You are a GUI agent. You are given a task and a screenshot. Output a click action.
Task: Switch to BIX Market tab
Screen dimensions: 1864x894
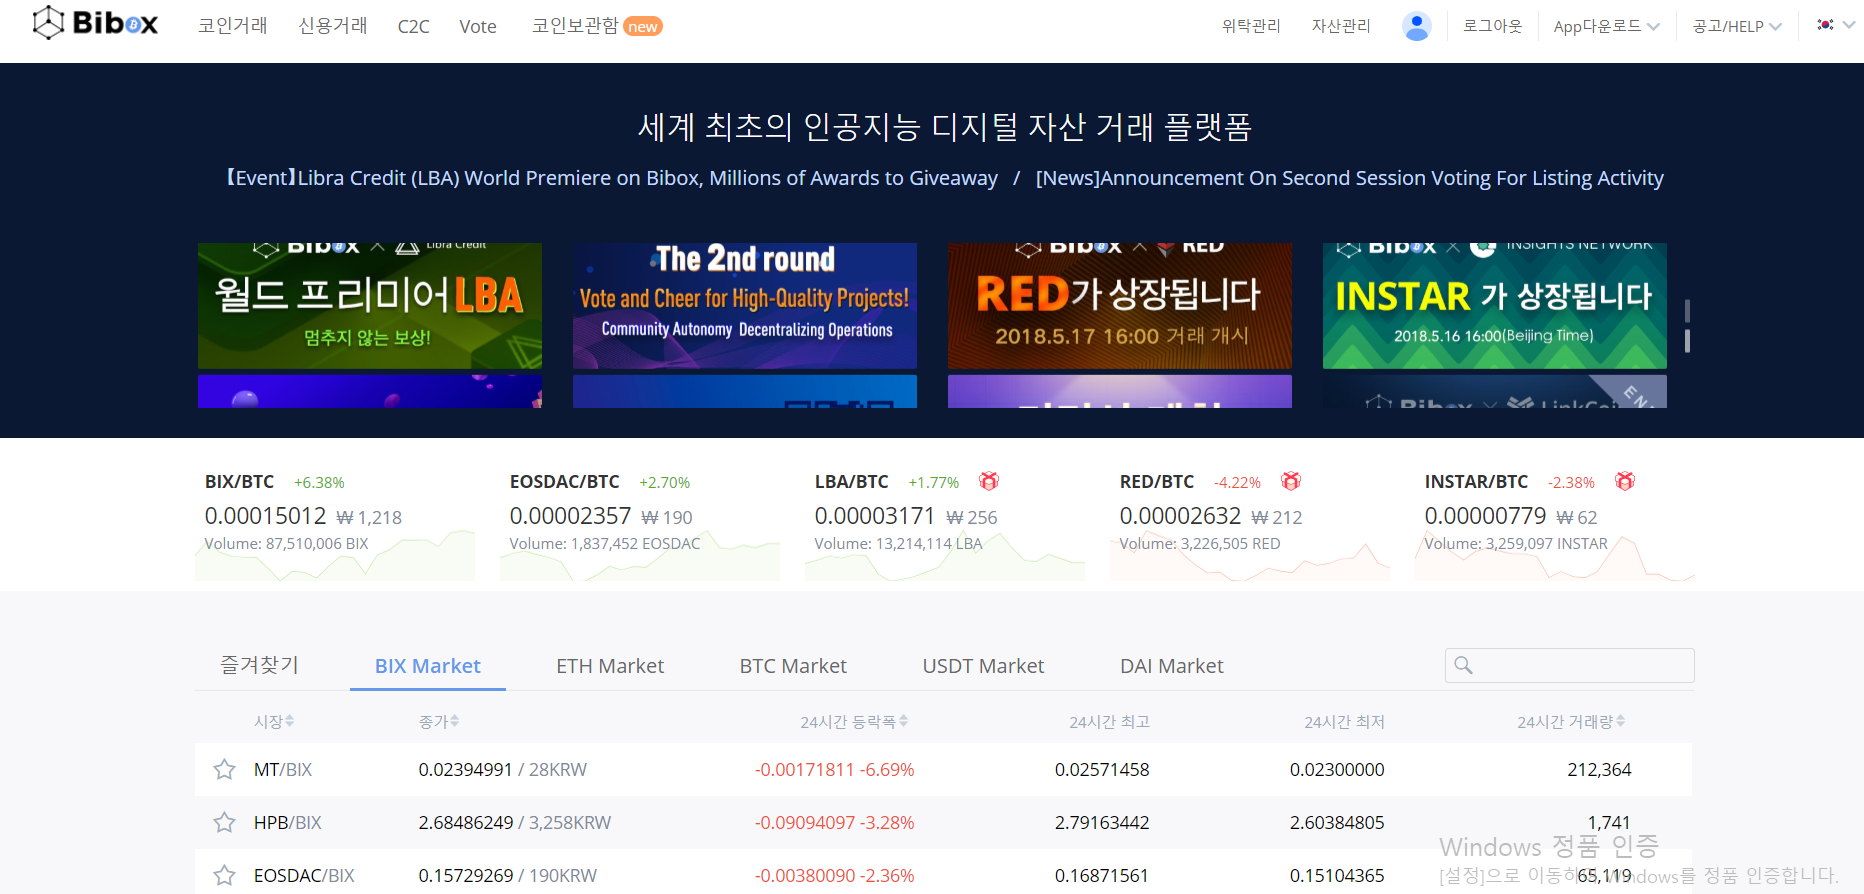(428, 666)
